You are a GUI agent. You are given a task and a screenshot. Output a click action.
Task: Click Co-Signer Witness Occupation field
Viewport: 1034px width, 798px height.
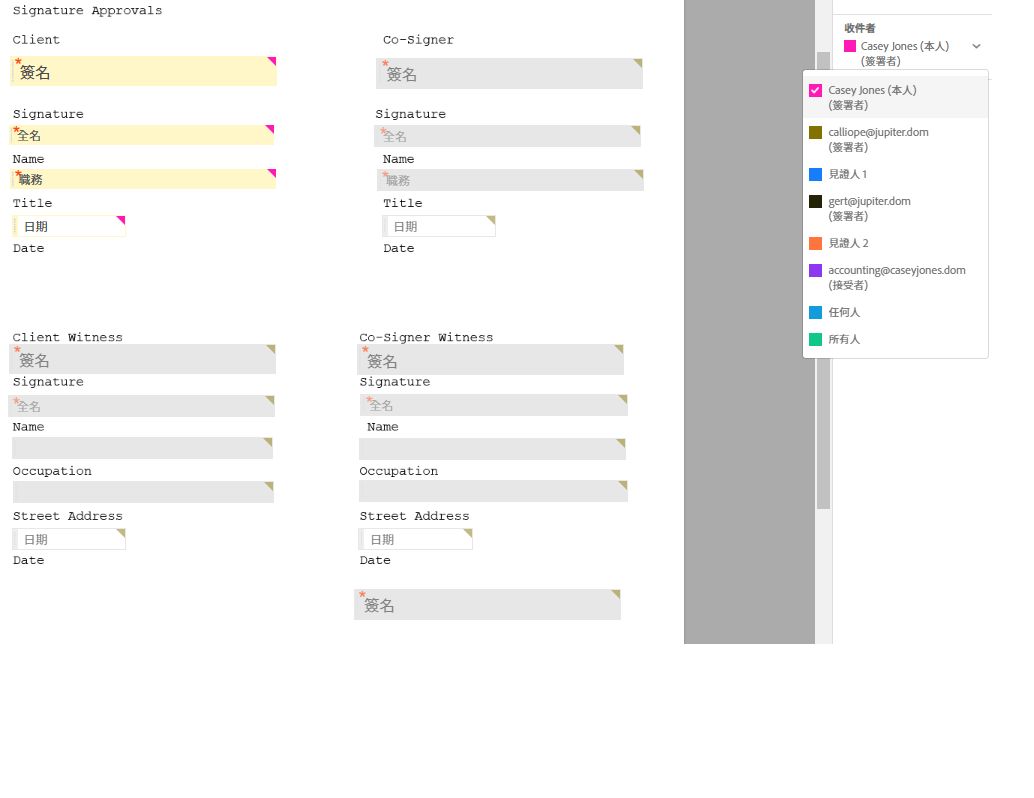tap(492, 449)
